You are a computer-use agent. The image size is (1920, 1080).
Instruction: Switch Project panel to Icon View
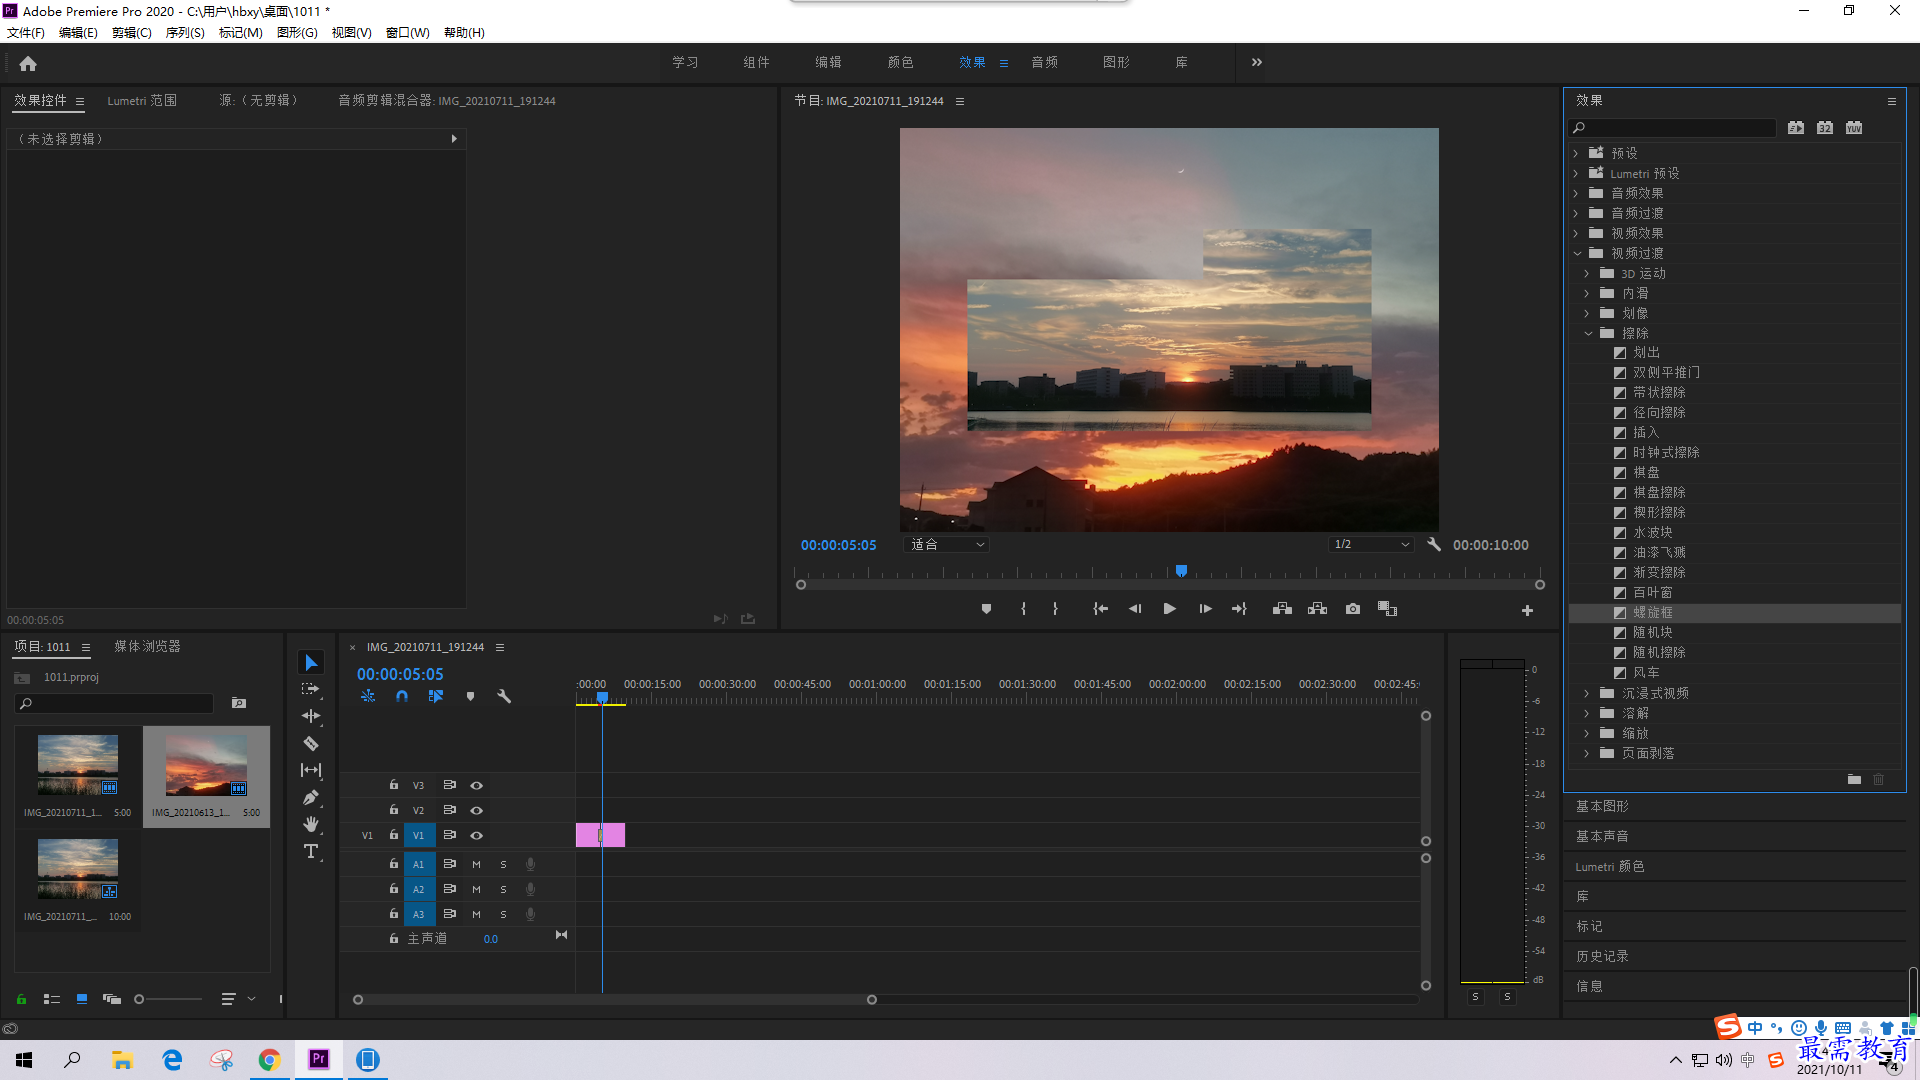[82, 999]
